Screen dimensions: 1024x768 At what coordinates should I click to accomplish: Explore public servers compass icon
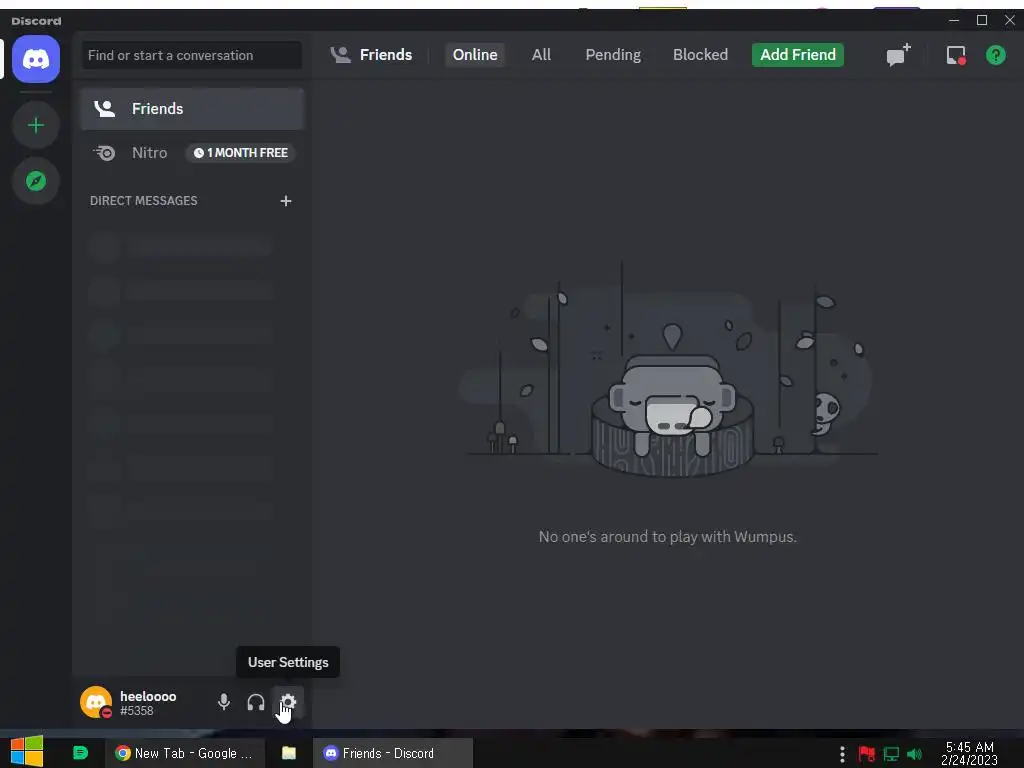pyautogui.click(x=36, y=181)
